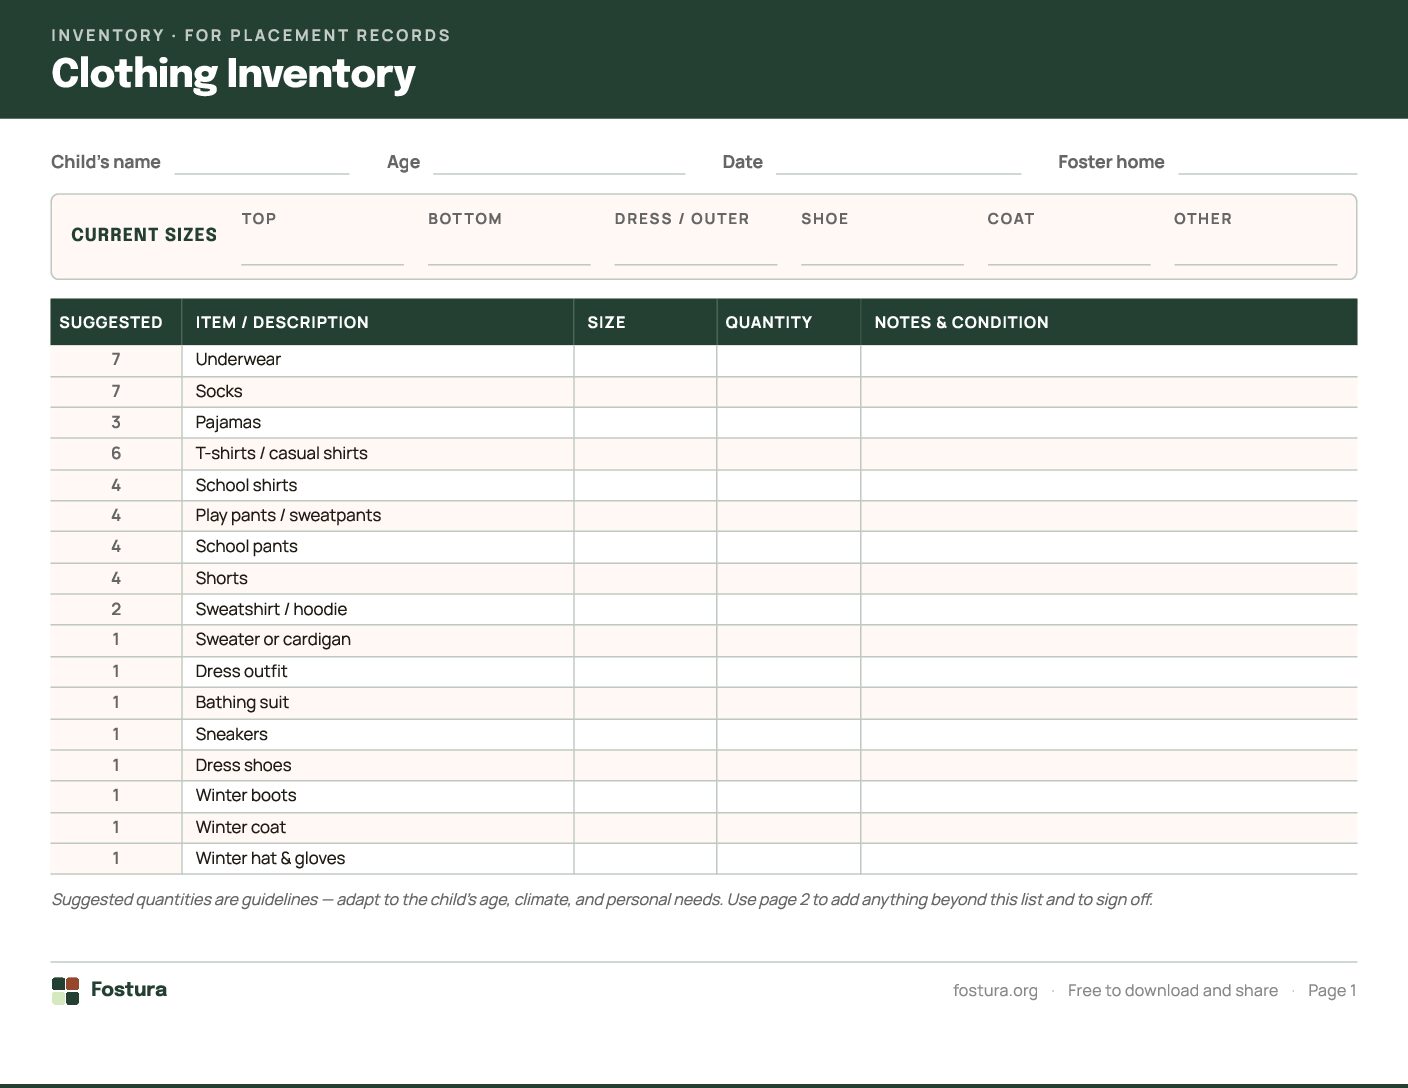Click the Notes cell for Pajamas

pyautogui.click(x=1109, y=422)
